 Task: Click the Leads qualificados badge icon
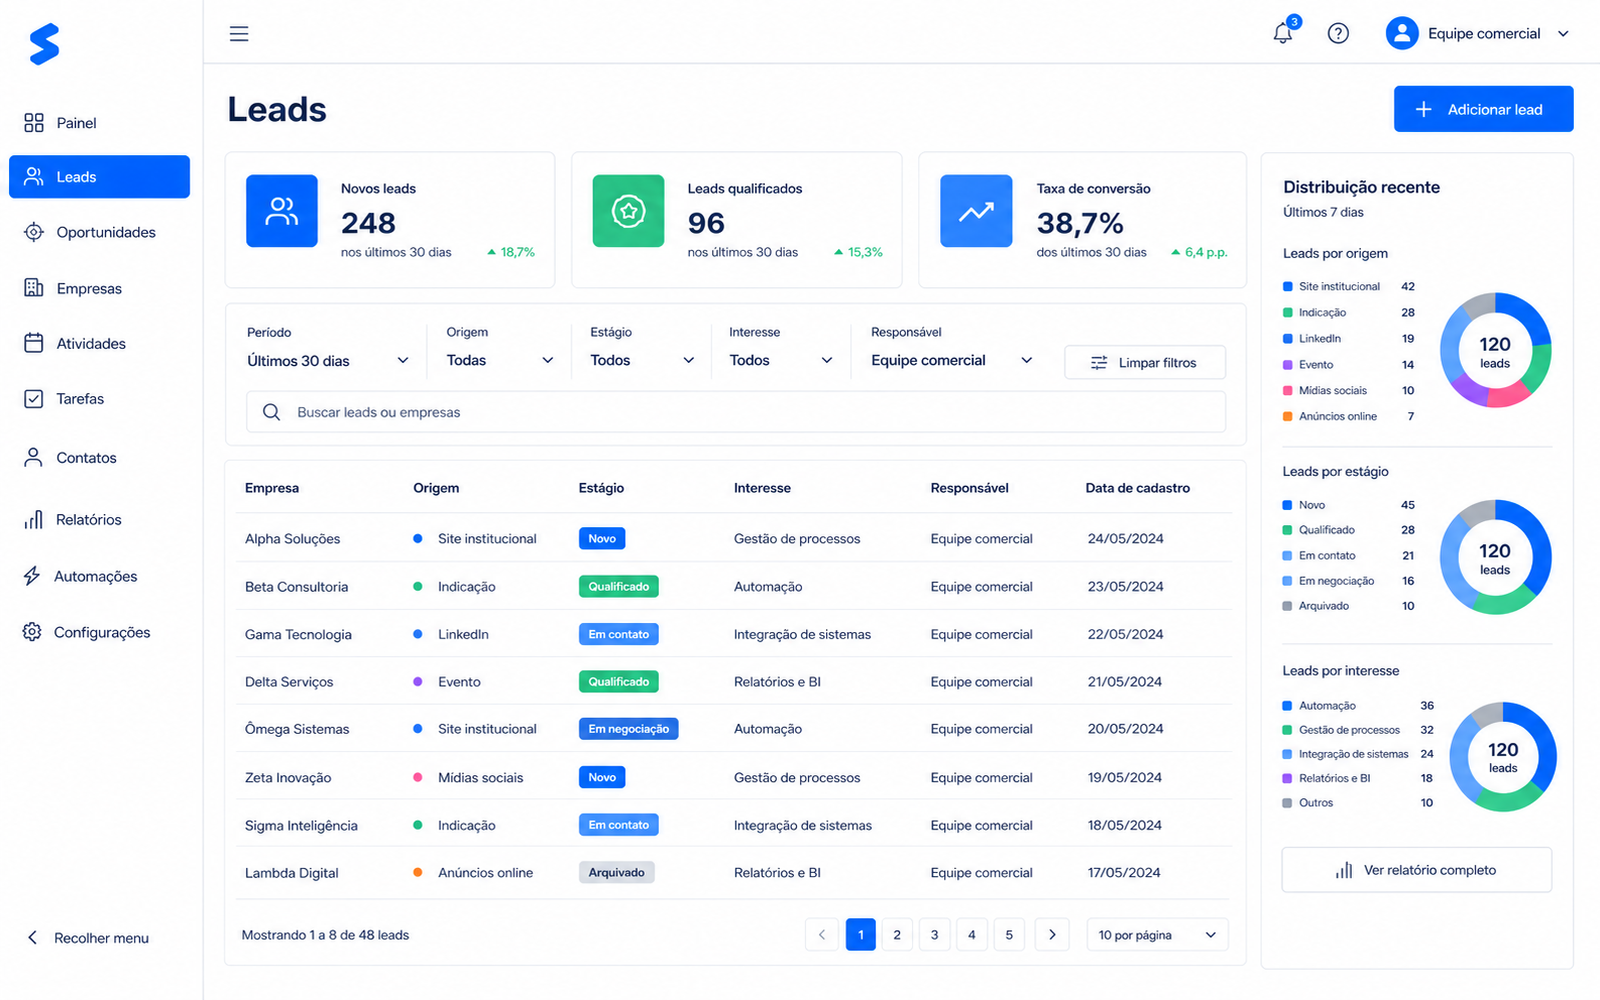pyautogui.click(x=628, y=211)
